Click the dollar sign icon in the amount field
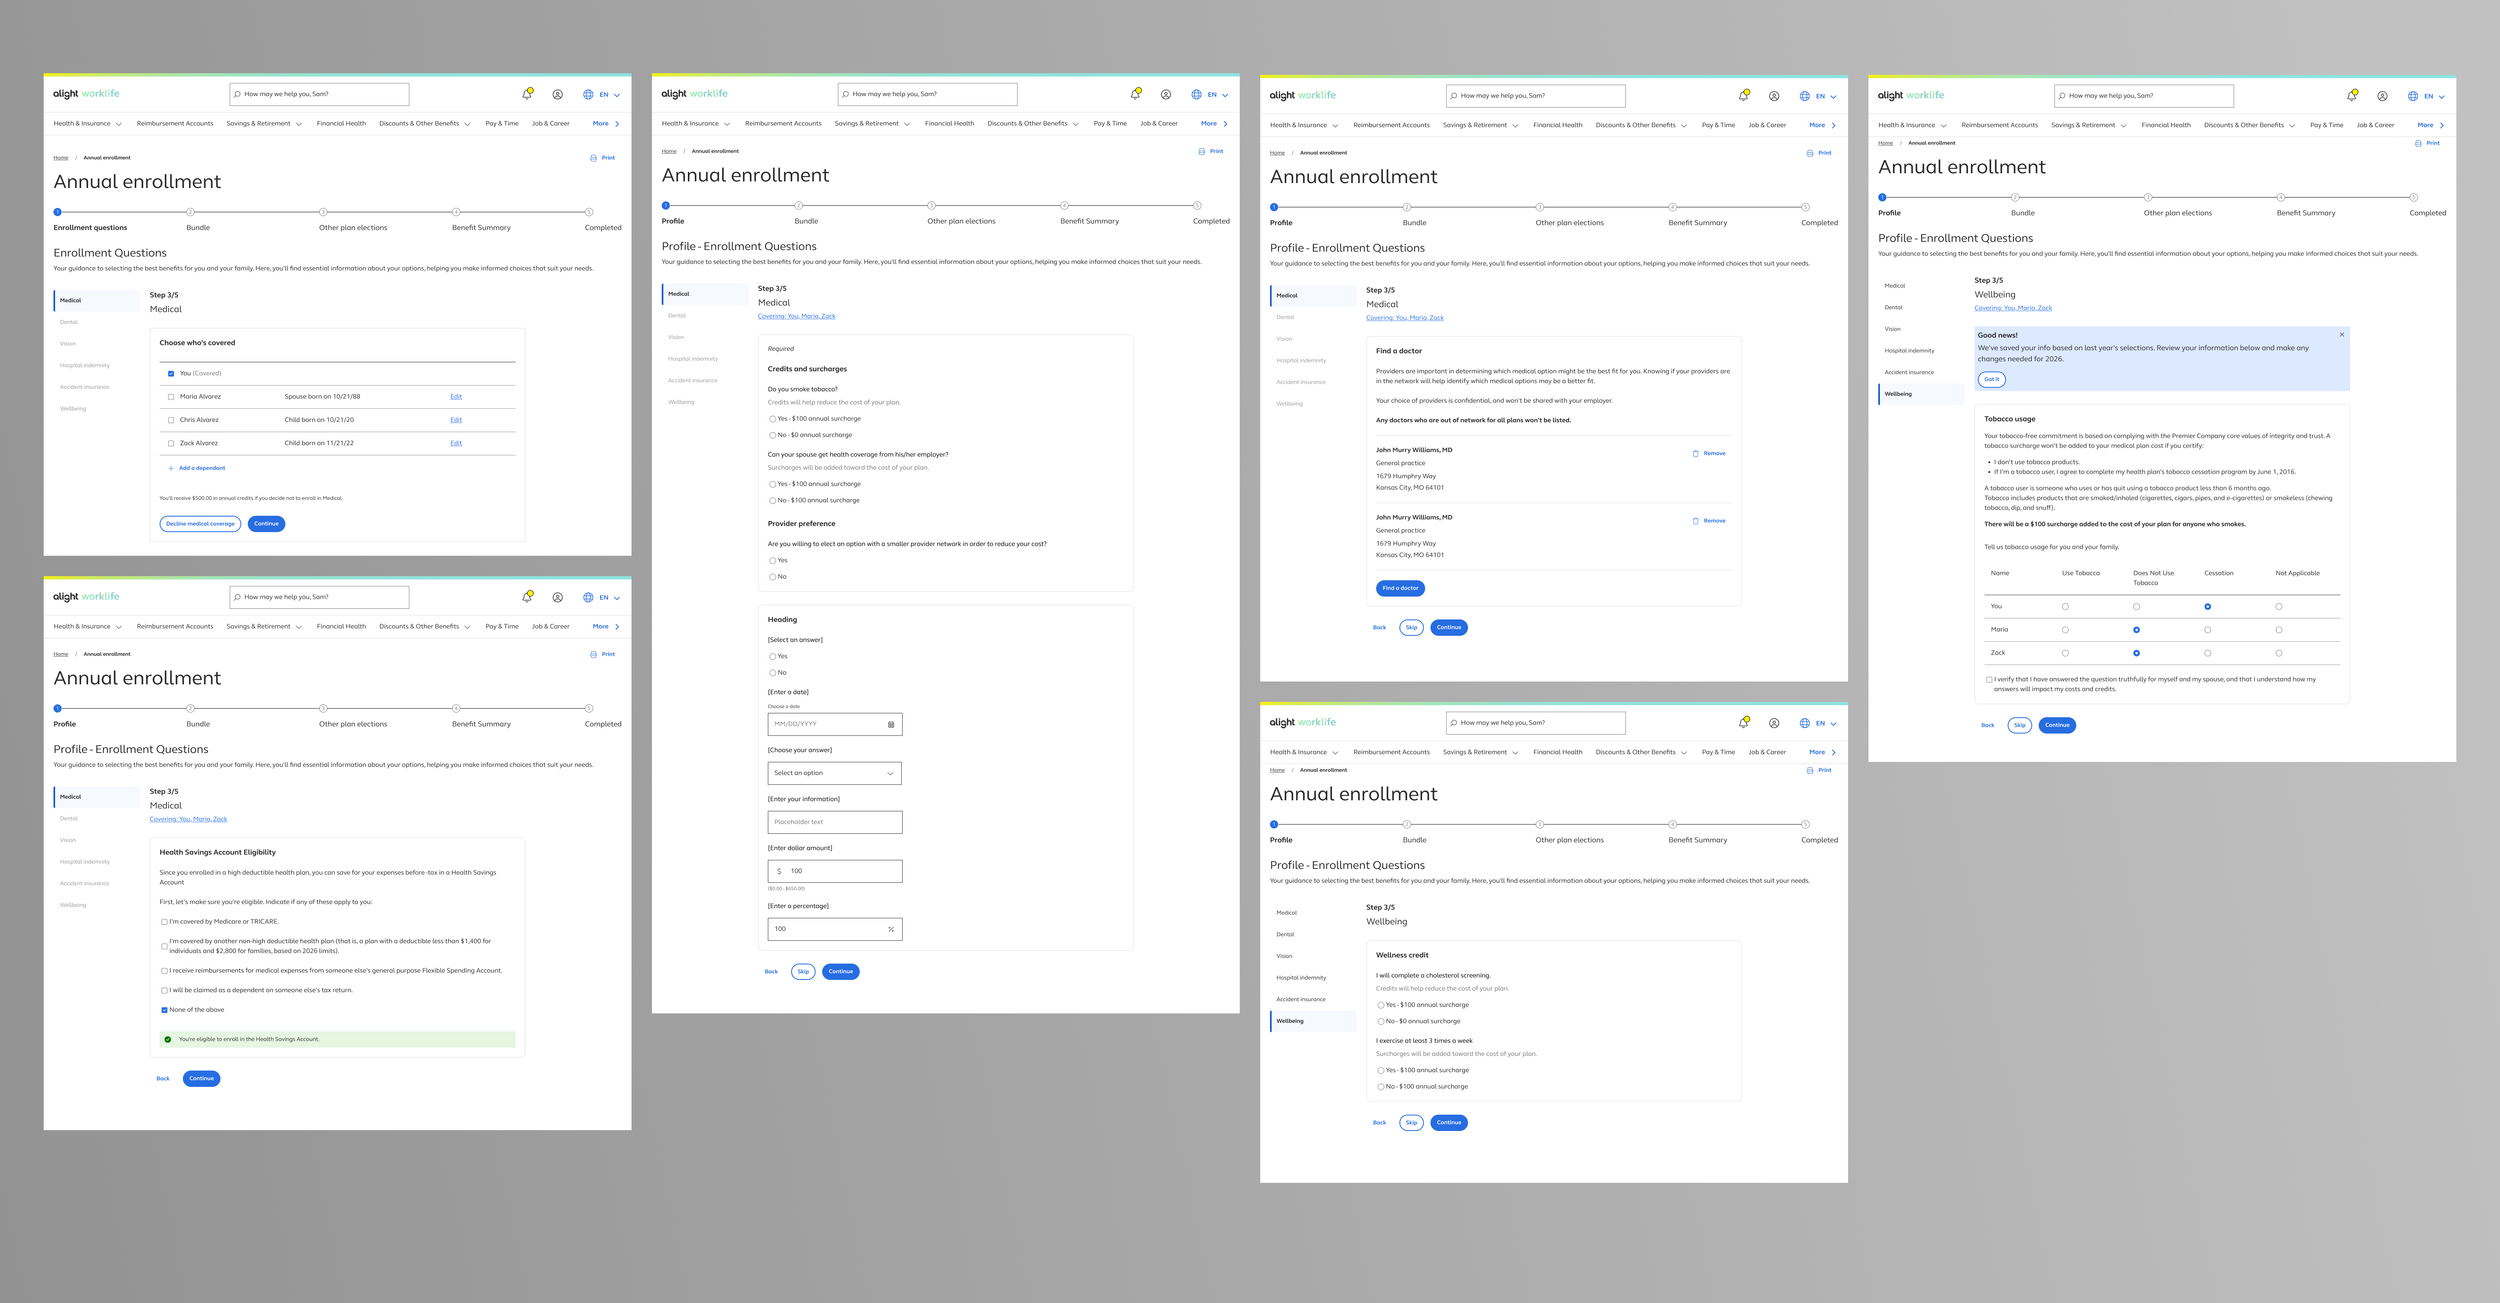Image resolution: width=2500 pixels, height=1303 pixels. coord(779,871)
